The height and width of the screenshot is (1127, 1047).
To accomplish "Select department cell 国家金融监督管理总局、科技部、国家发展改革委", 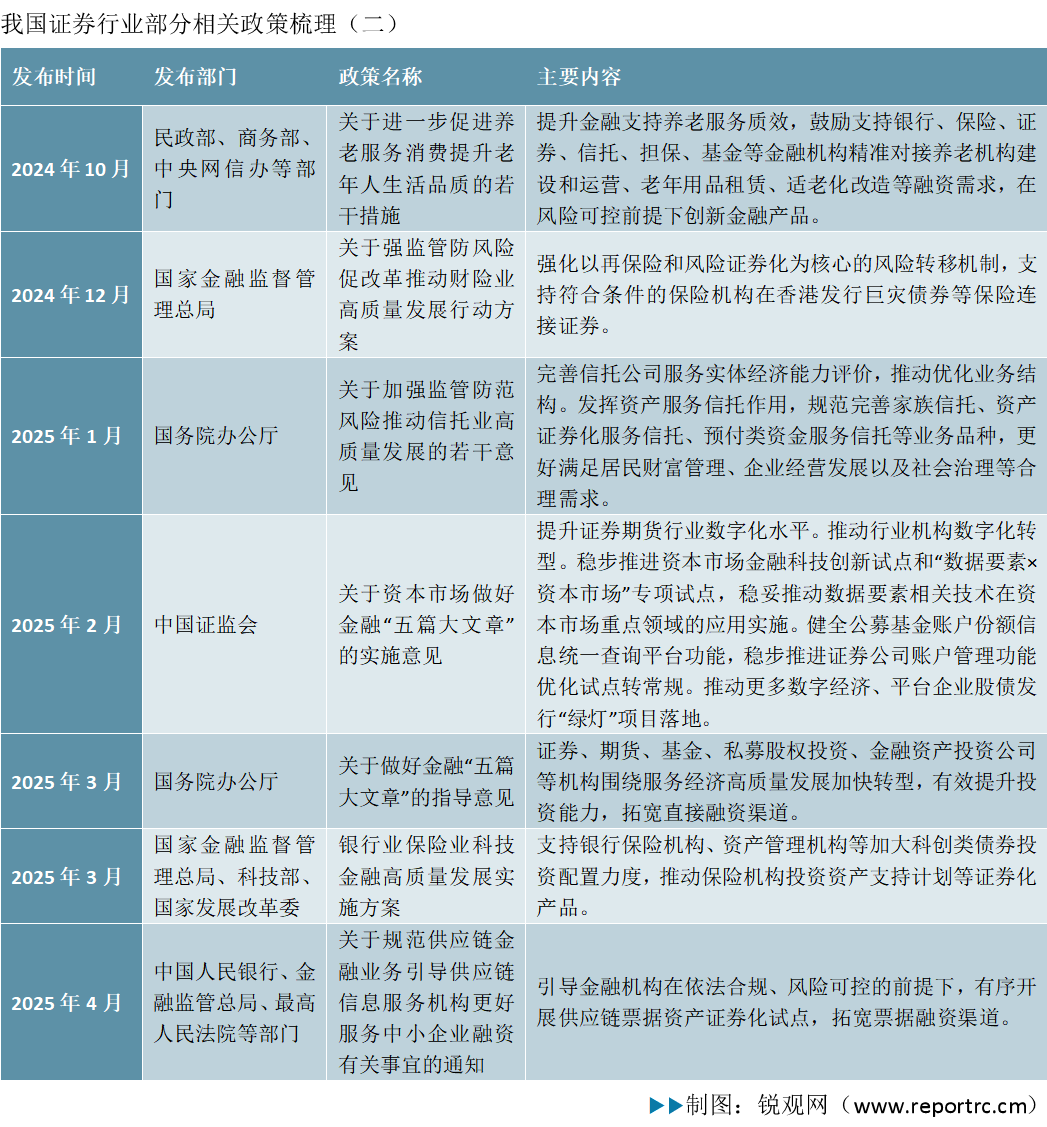I will [234, 877].
